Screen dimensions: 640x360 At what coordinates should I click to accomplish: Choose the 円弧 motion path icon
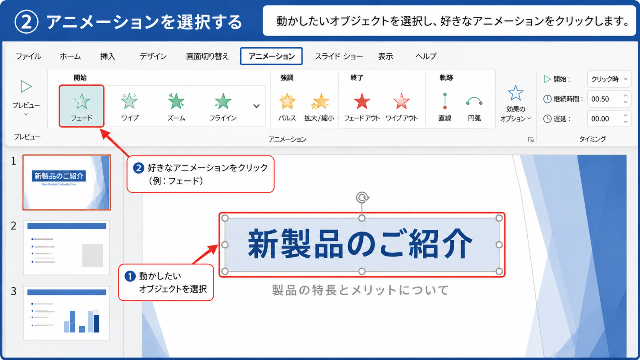point(474,101)
